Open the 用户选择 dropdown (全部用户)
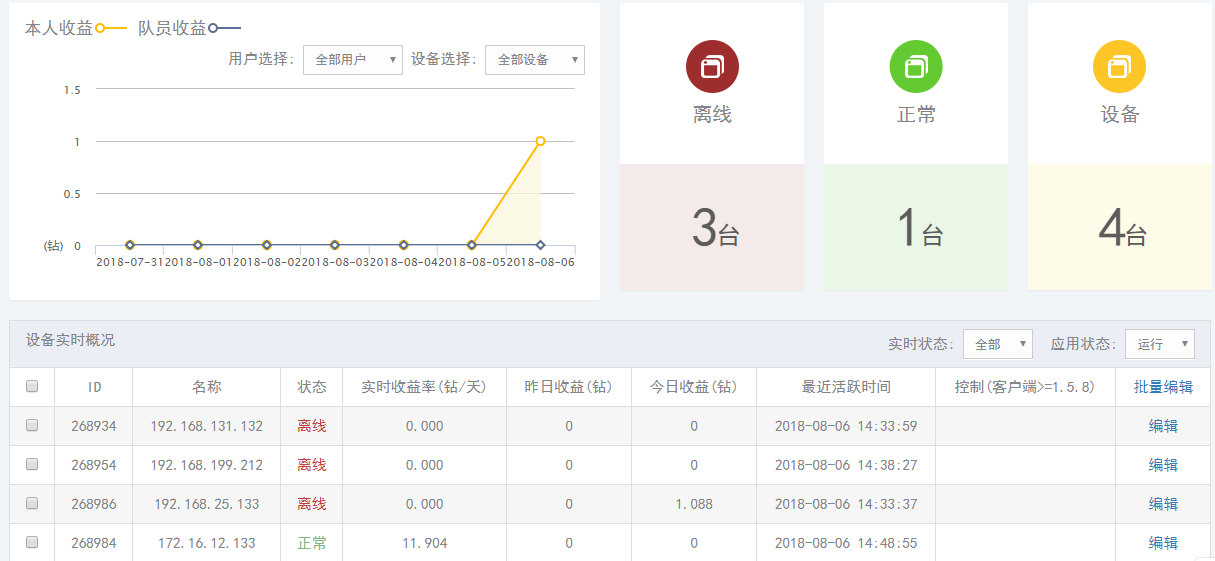This screenshot has height=561, width=1215. [x=352, y=60]
